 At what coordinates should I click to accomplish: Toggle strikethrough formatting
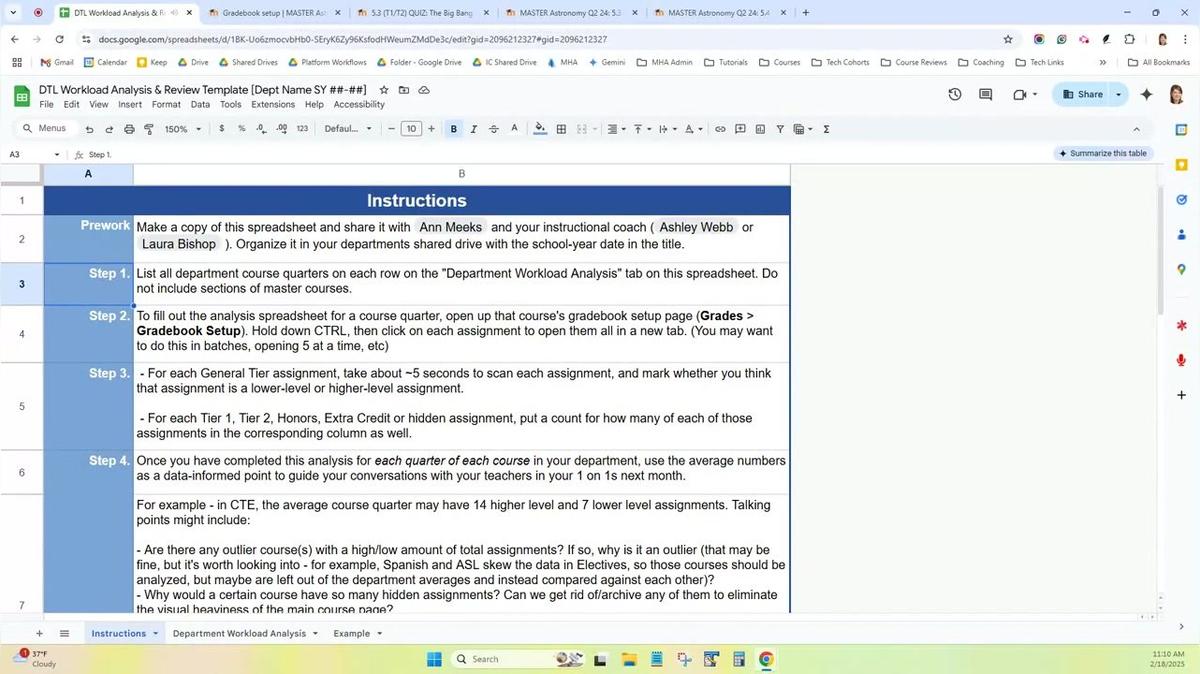point(494,129)
